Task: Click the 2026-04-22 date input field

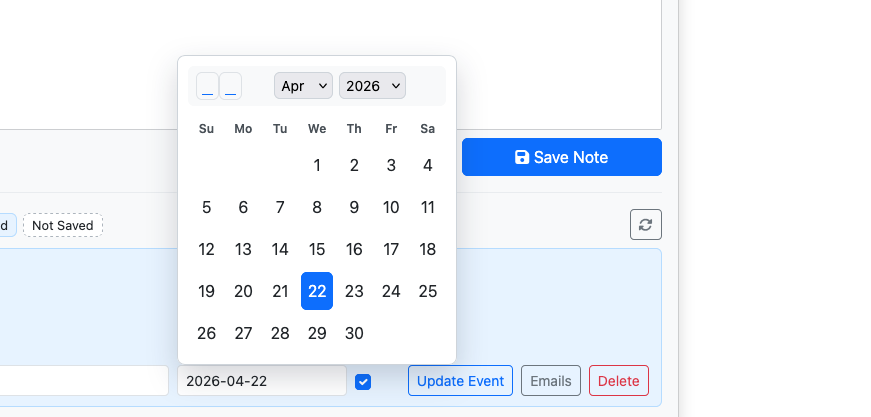Action: 262,380
